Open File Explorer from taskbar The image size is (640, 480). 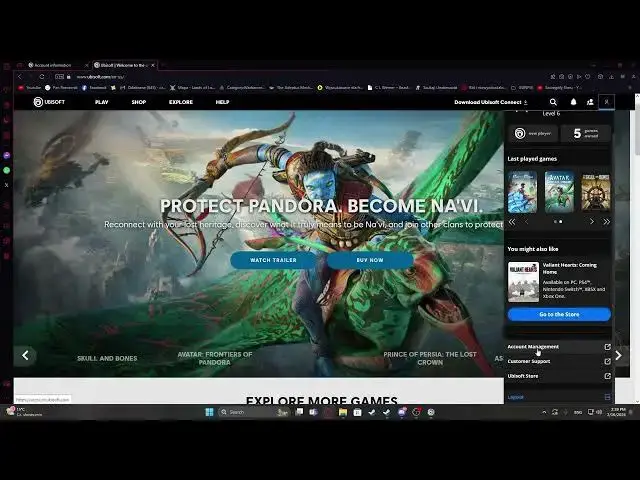[x=343, y=412]
